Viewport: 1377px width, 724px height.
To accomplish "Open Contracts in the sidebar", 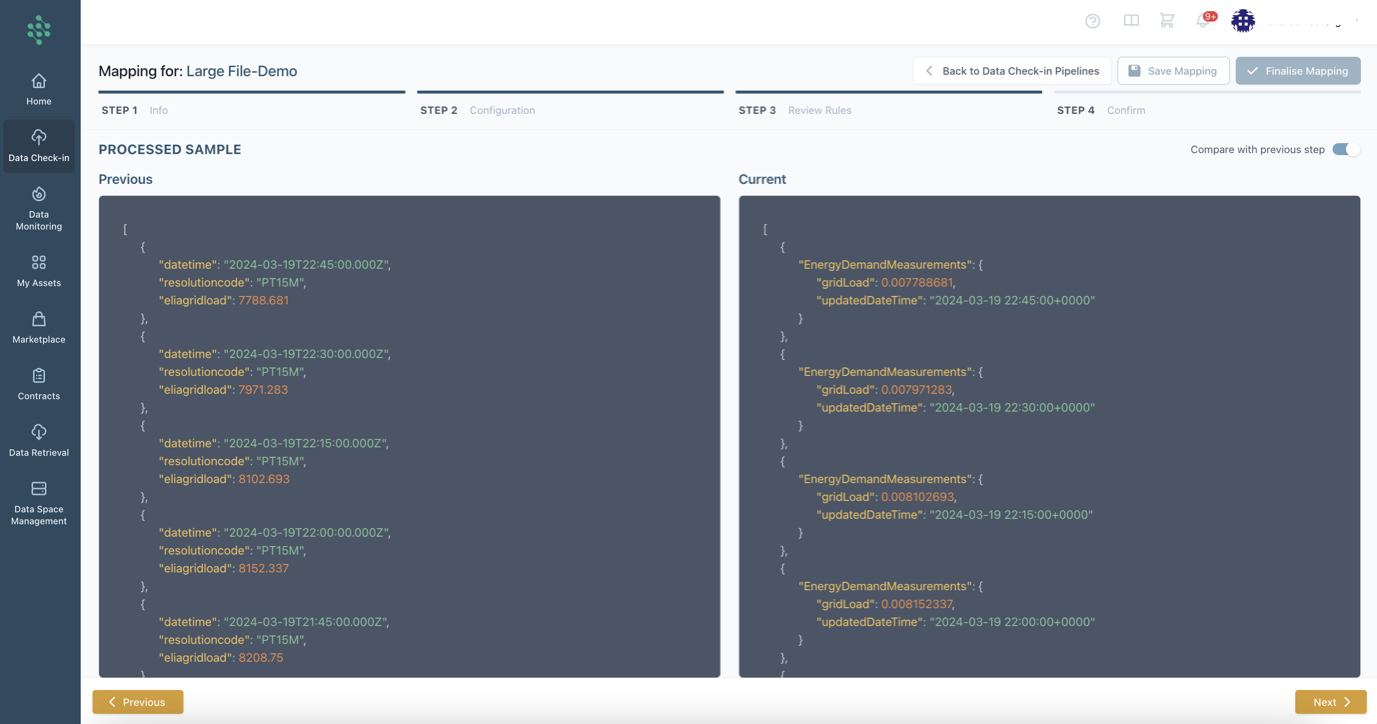I will coord(39,384).
